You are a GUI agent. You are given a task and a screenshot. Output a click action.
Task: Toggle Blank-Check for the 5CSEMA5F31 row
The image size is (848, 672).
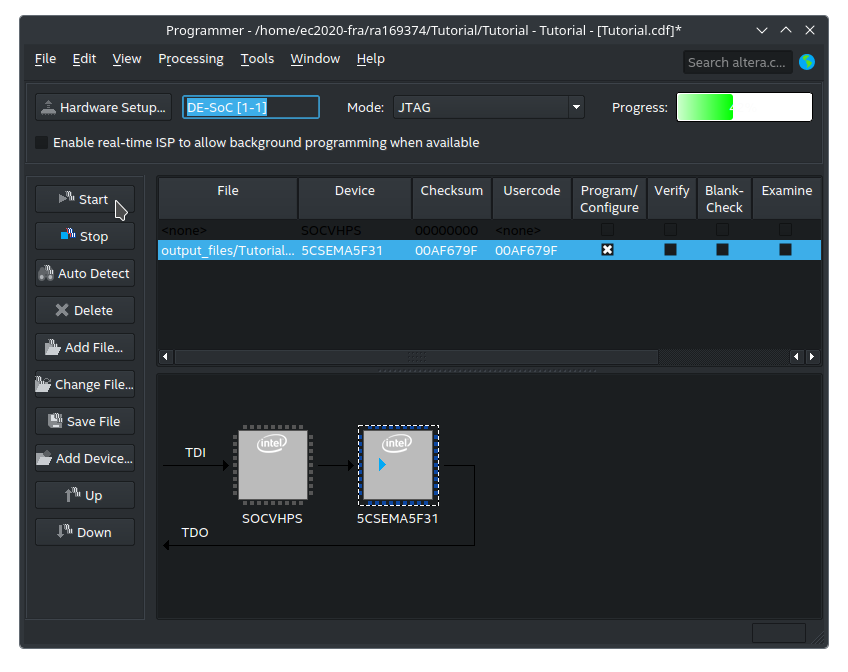(723, 250)
